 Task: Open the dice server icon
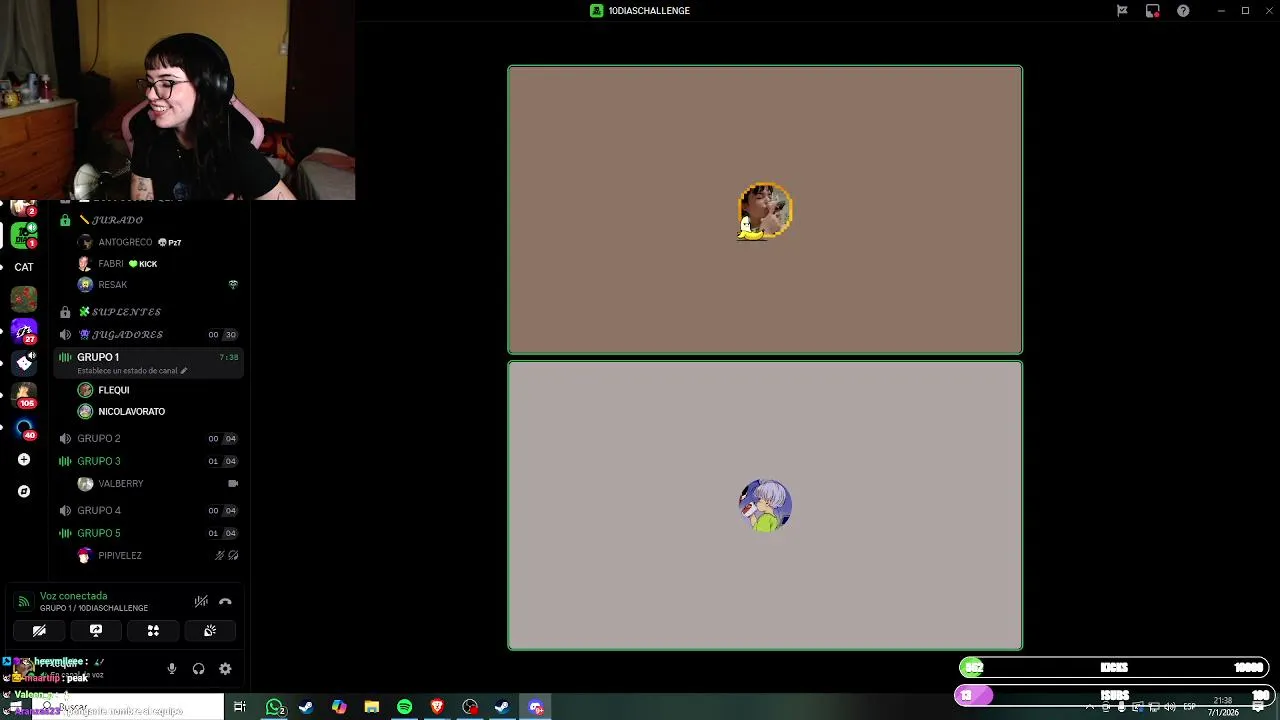click(24, 363)
